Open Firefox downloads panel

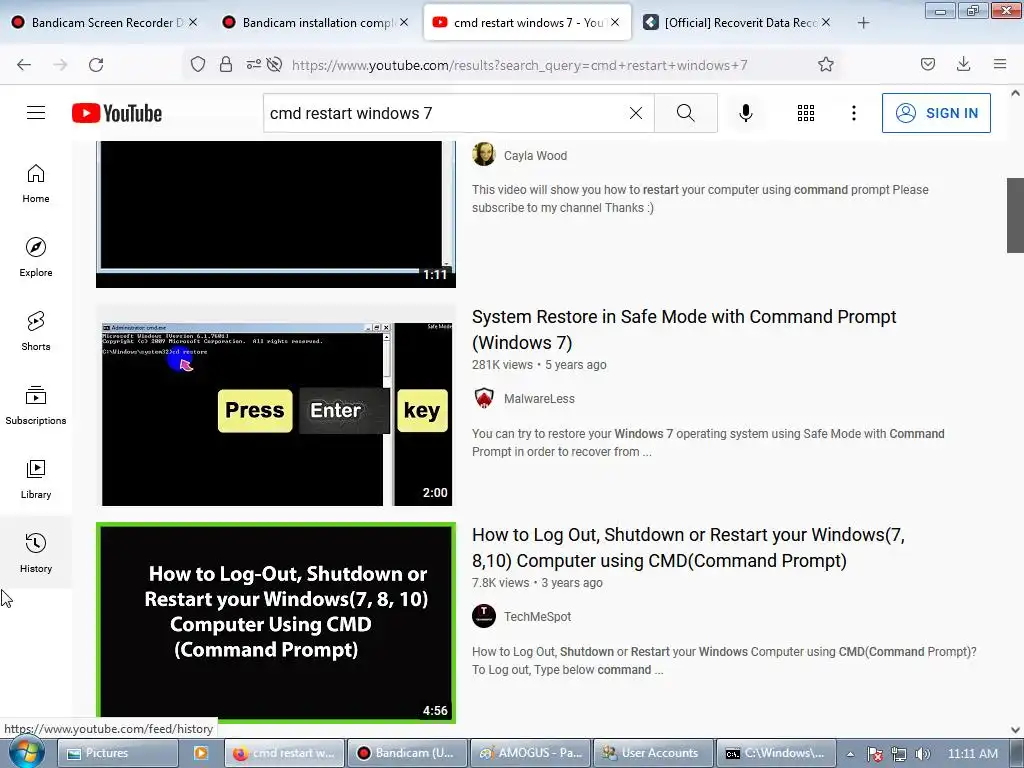[x=963, y=64]
